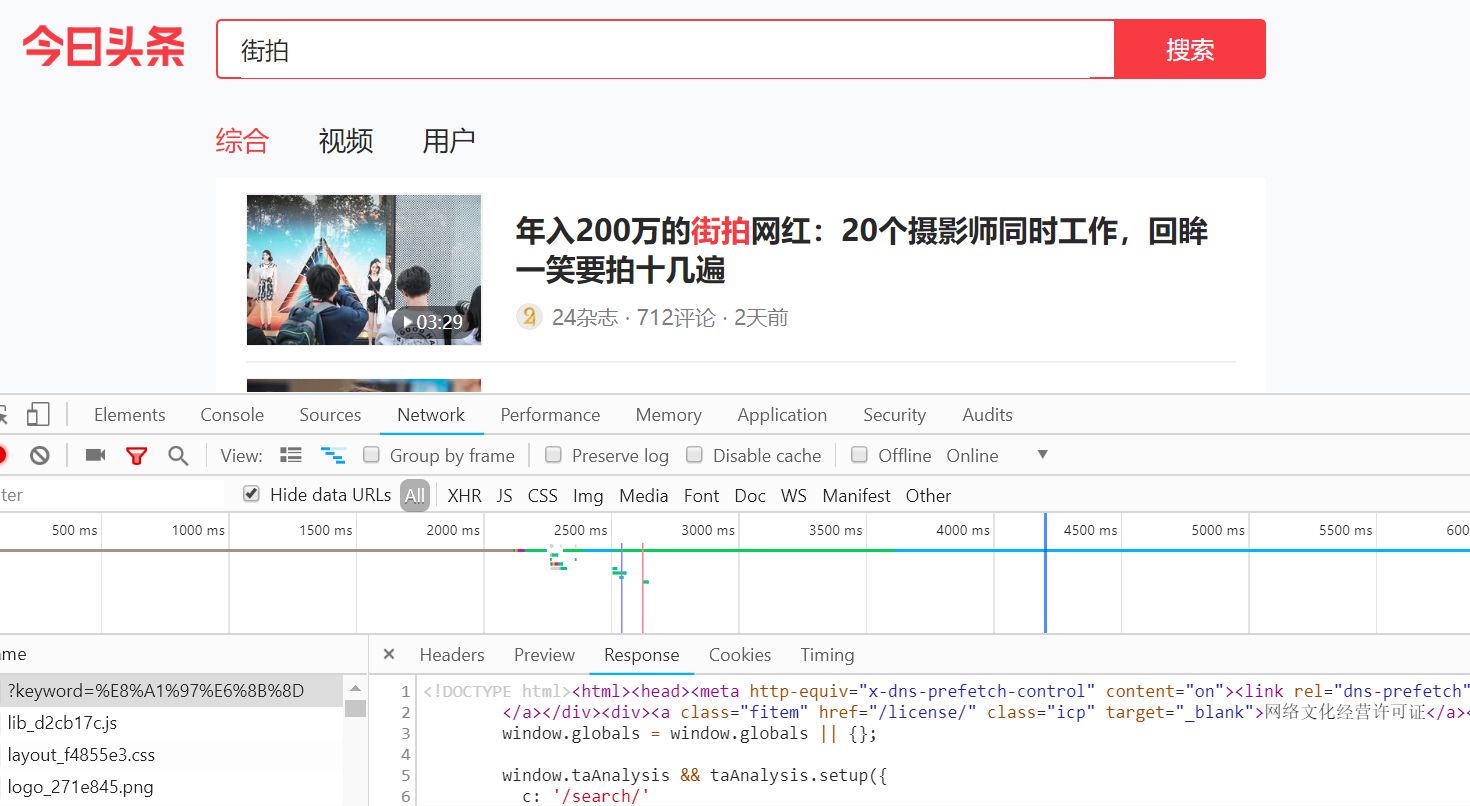1470x806 pixels.
Task: Filter requests by XHR
Action: coord(464,496)
